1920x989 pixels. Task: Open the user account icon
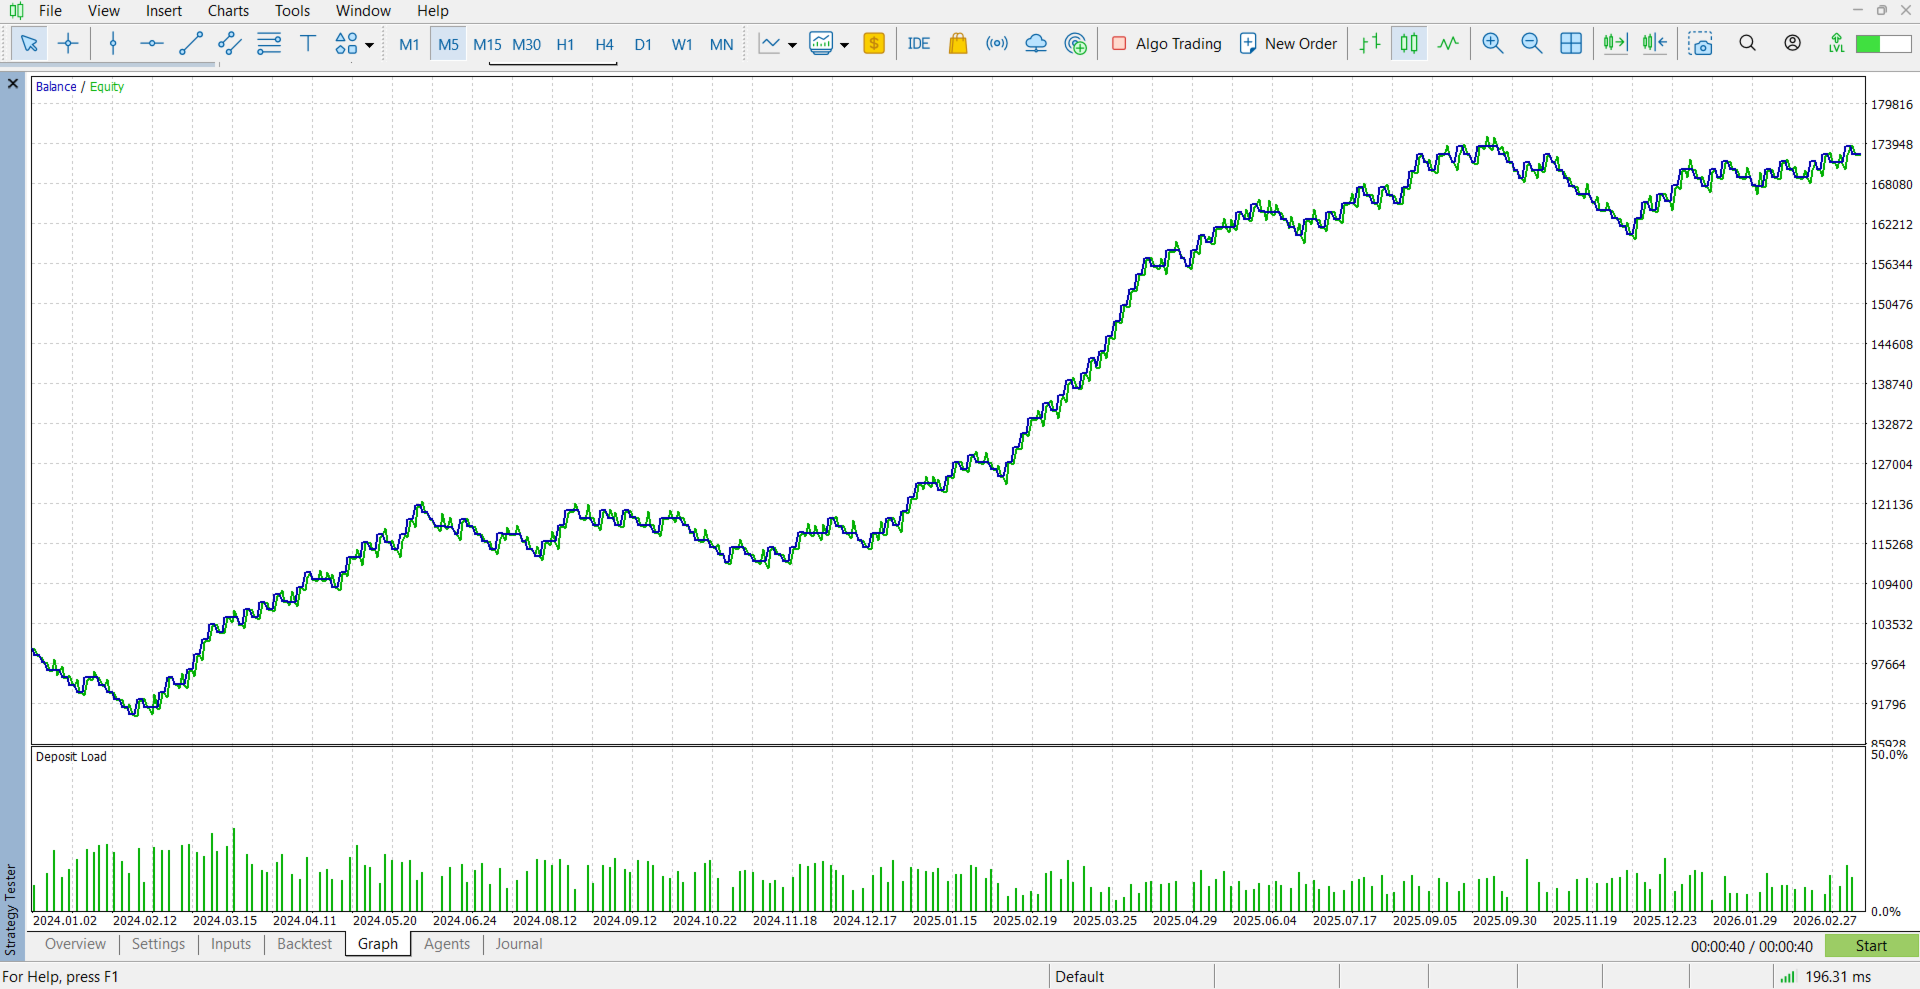pos(1793,43)
